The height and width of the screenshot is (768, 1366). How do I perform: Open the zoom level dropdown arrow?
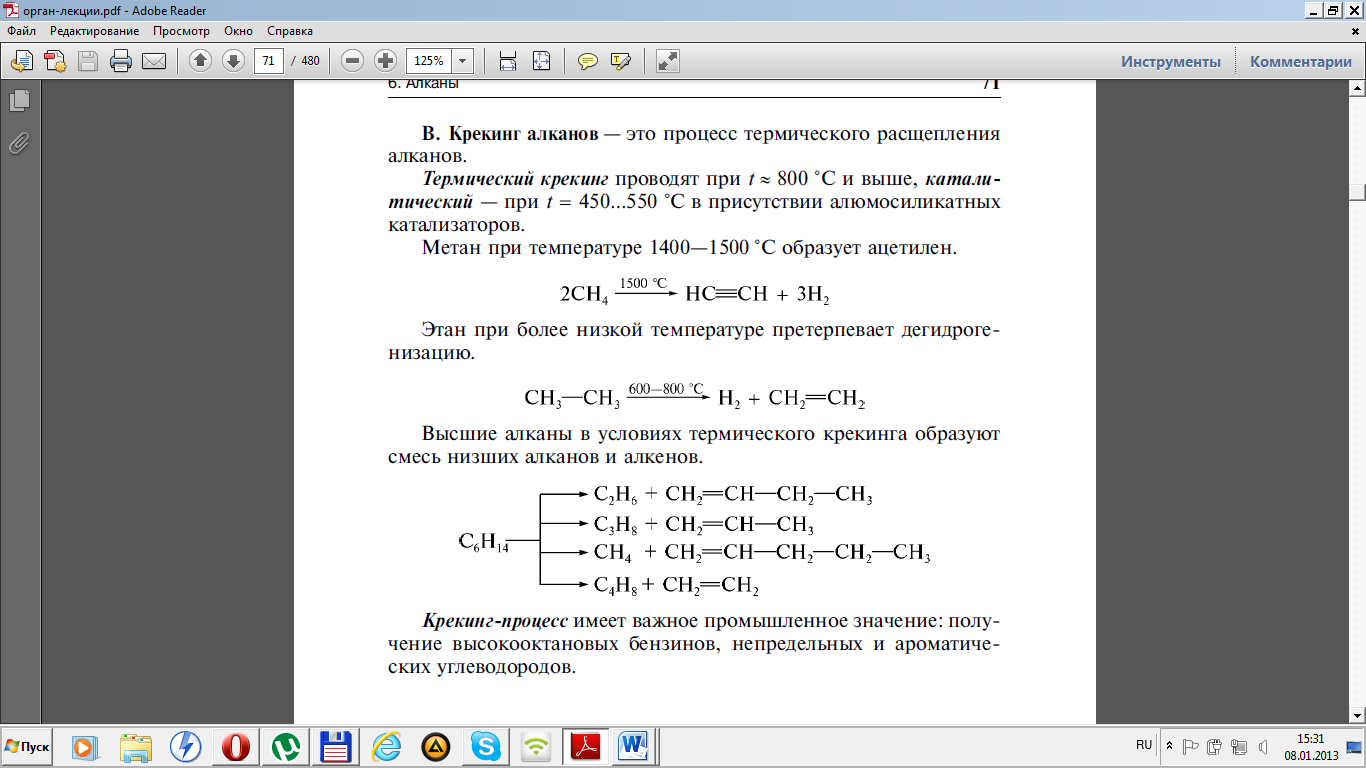[463, 61]
